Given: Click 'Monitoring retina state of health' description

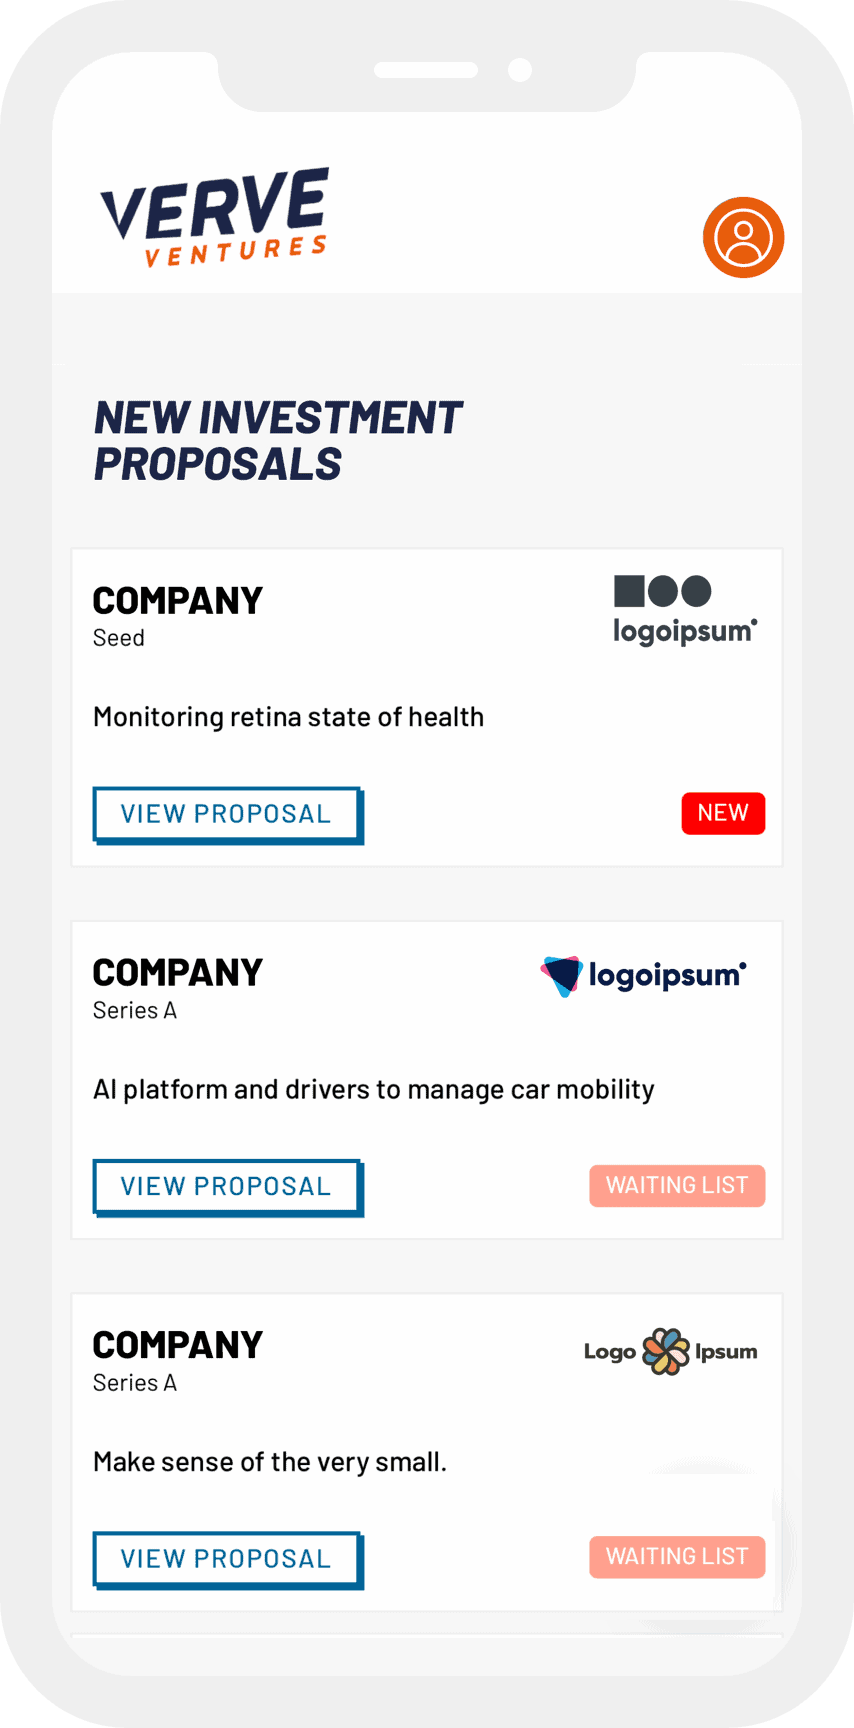Looking at the screenshot, I should pos(288,717).
